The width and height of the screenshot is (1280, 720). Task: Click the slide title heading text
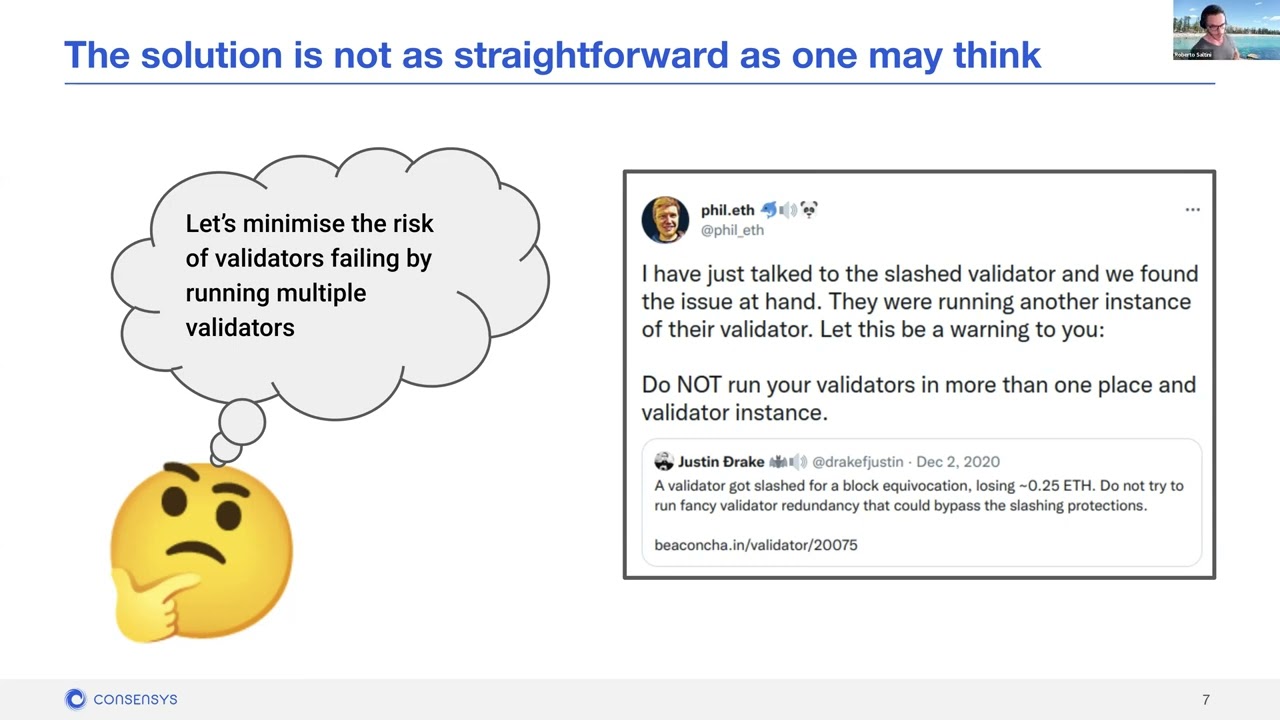click(553, 54)
